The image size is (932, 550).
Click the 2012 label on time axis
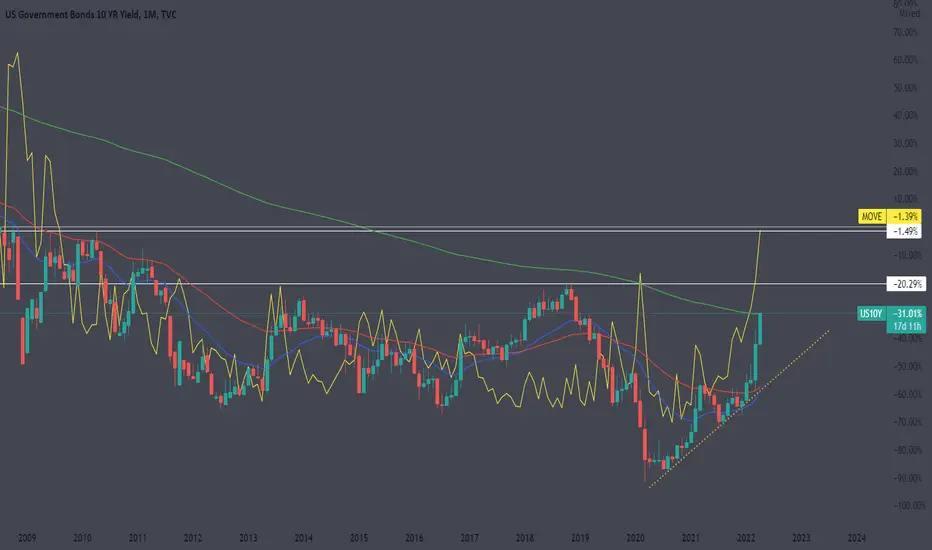tap(193, 538)
